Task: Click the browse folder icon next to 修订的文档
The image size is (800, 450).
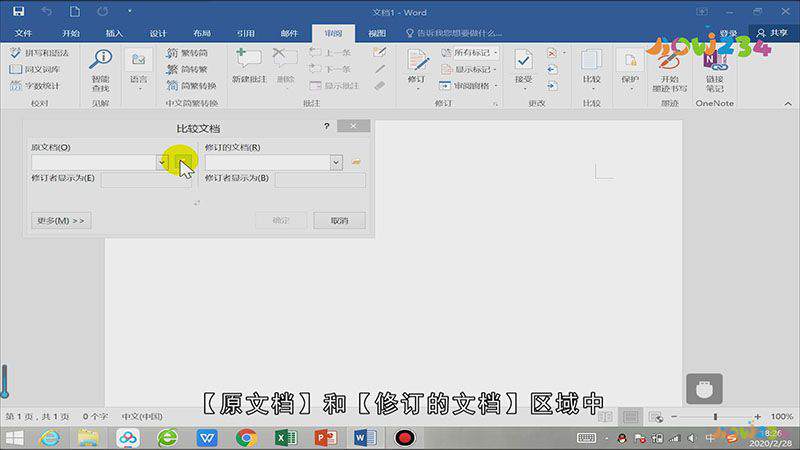Action: pyautogui.click(x=356, y=162)
